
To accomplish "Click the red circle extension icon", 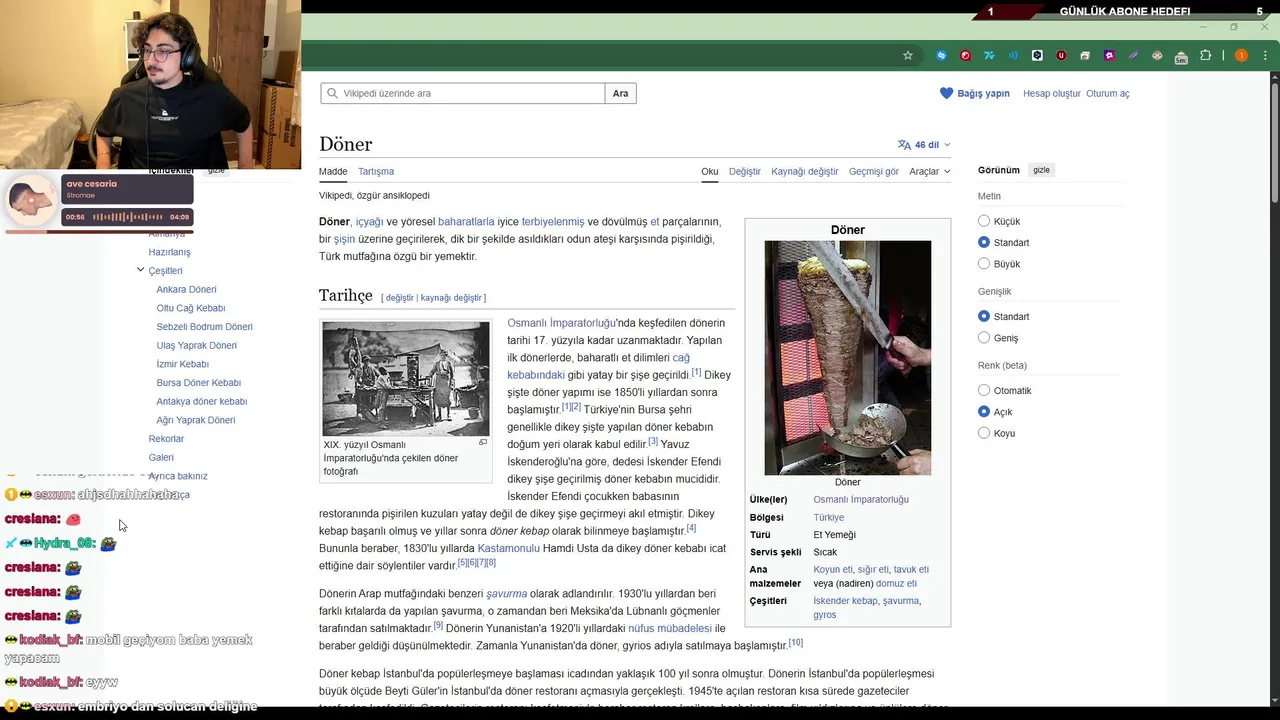I will pyautogui.click(x=965, y=55).
